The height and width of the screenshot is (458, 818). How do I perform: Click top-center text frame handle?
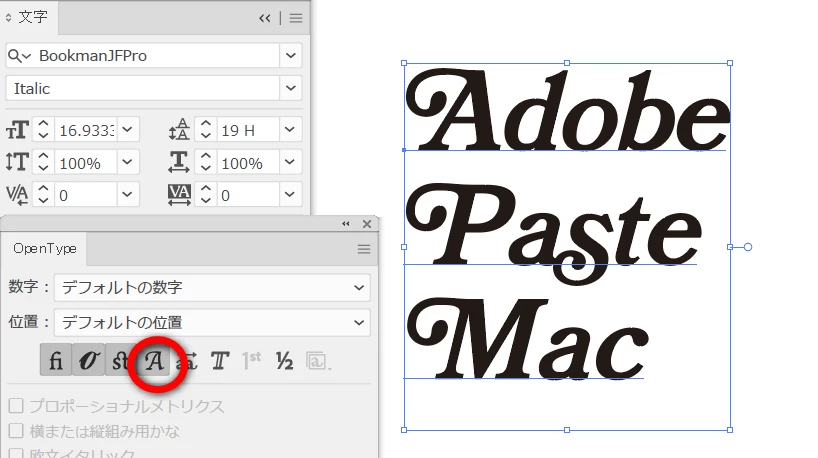pos(567,63)
